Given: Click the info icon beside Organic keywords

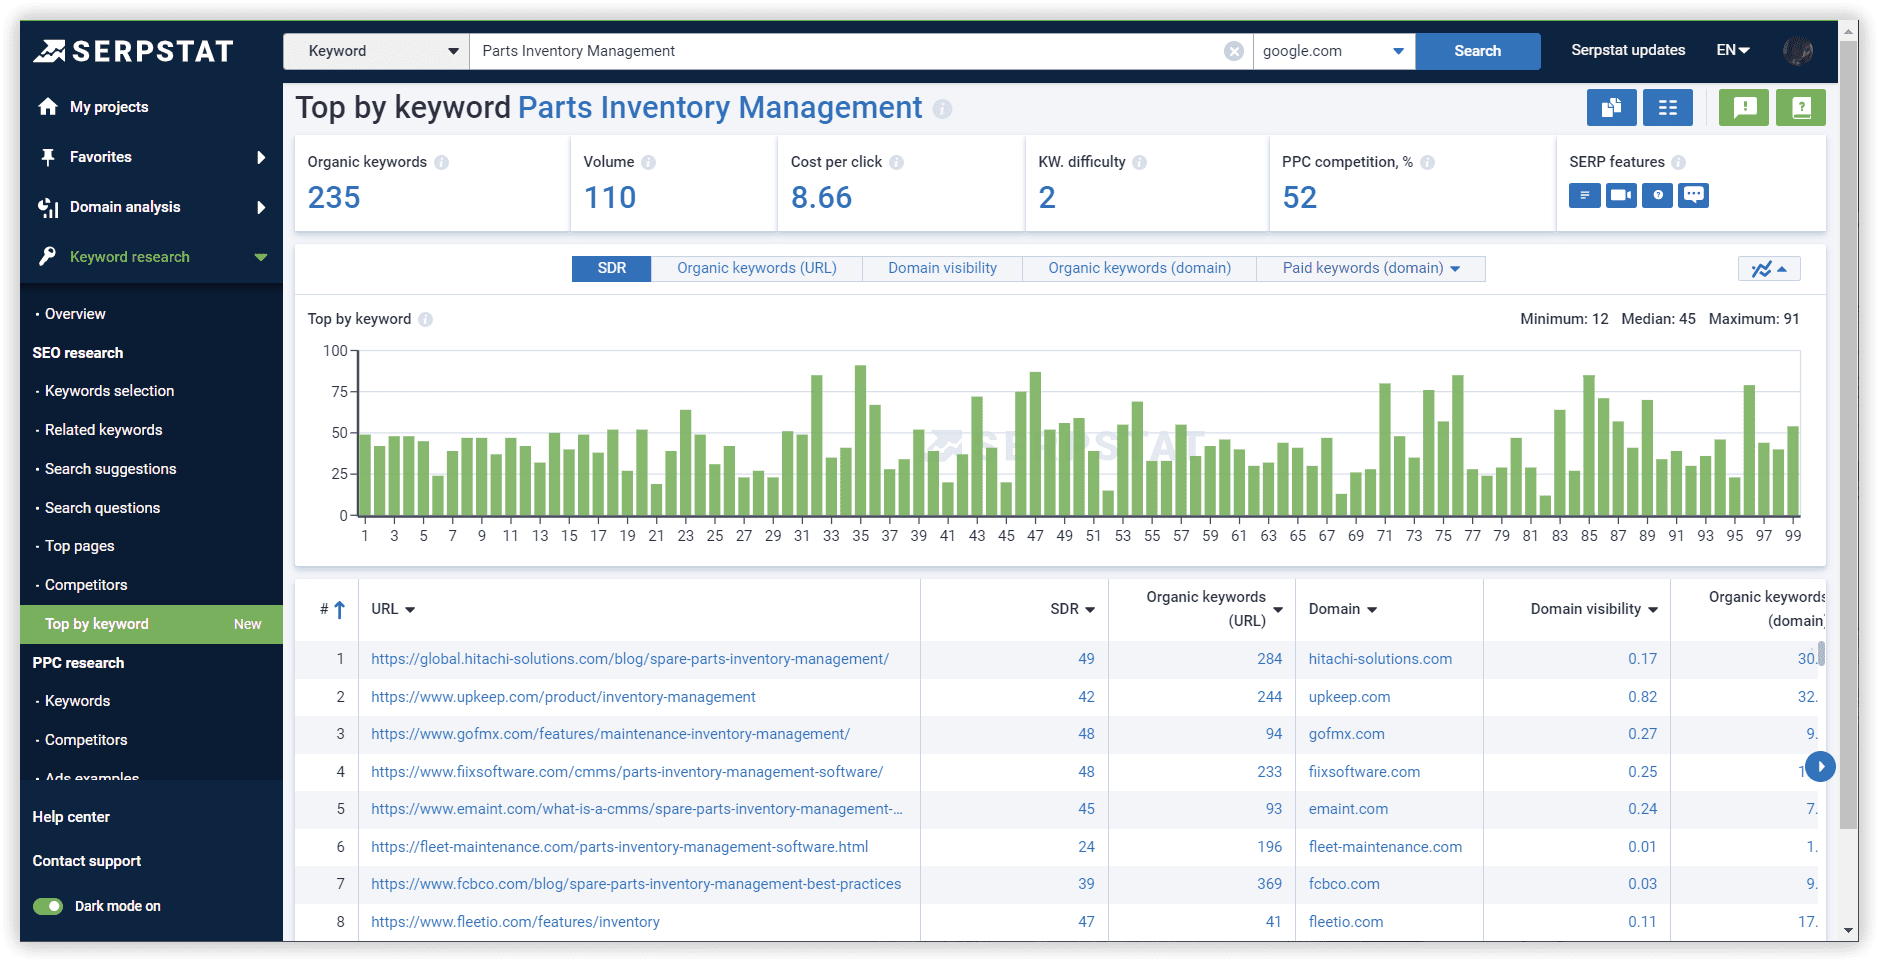Looking at the screenshot, I should (441, 162).
